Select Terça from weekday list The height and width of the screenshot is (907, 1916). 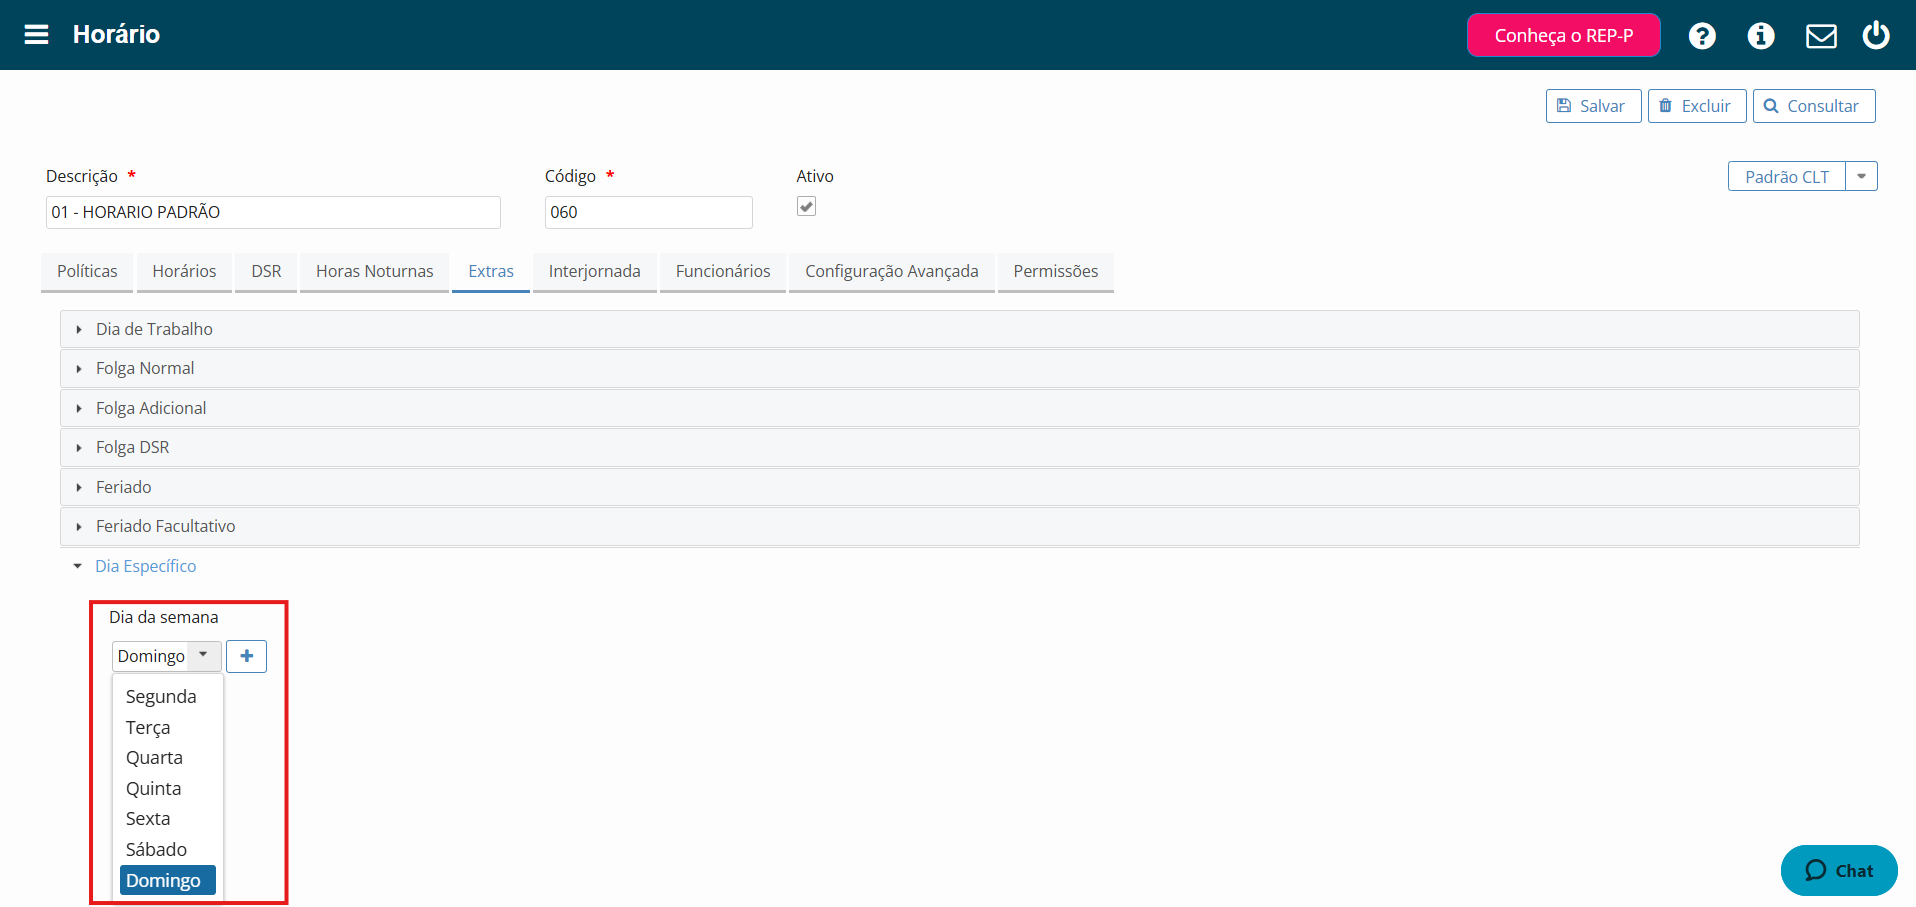(167, 727)
